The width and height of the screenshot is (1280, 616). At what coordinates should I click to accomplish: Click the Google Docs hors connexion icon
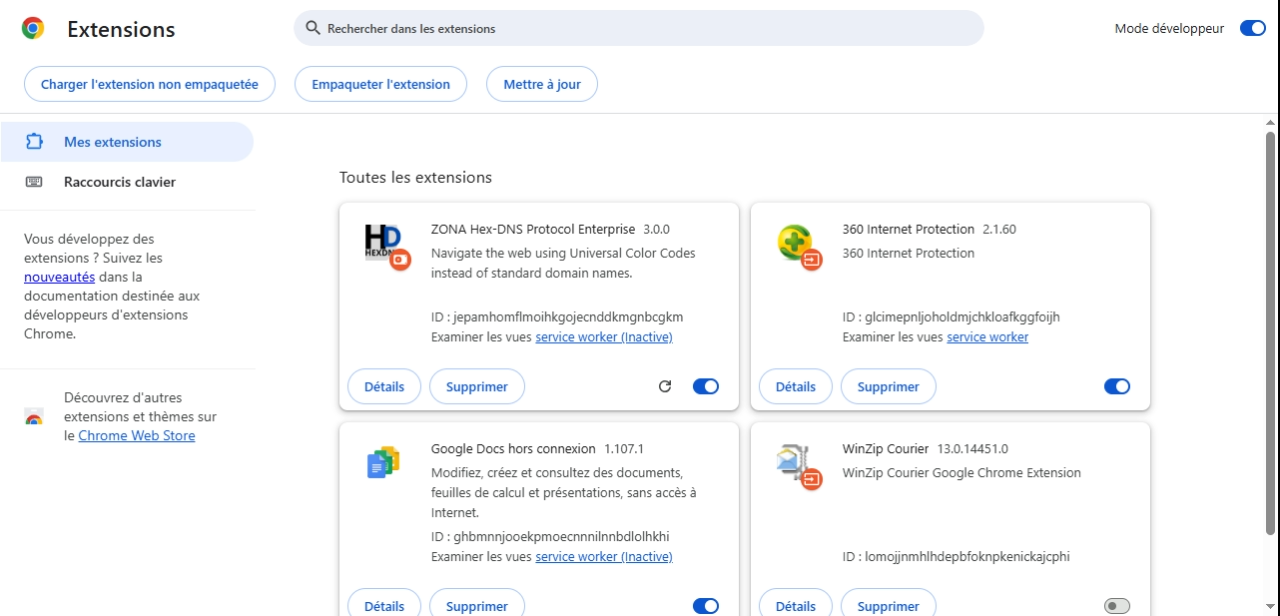(384, 462)
